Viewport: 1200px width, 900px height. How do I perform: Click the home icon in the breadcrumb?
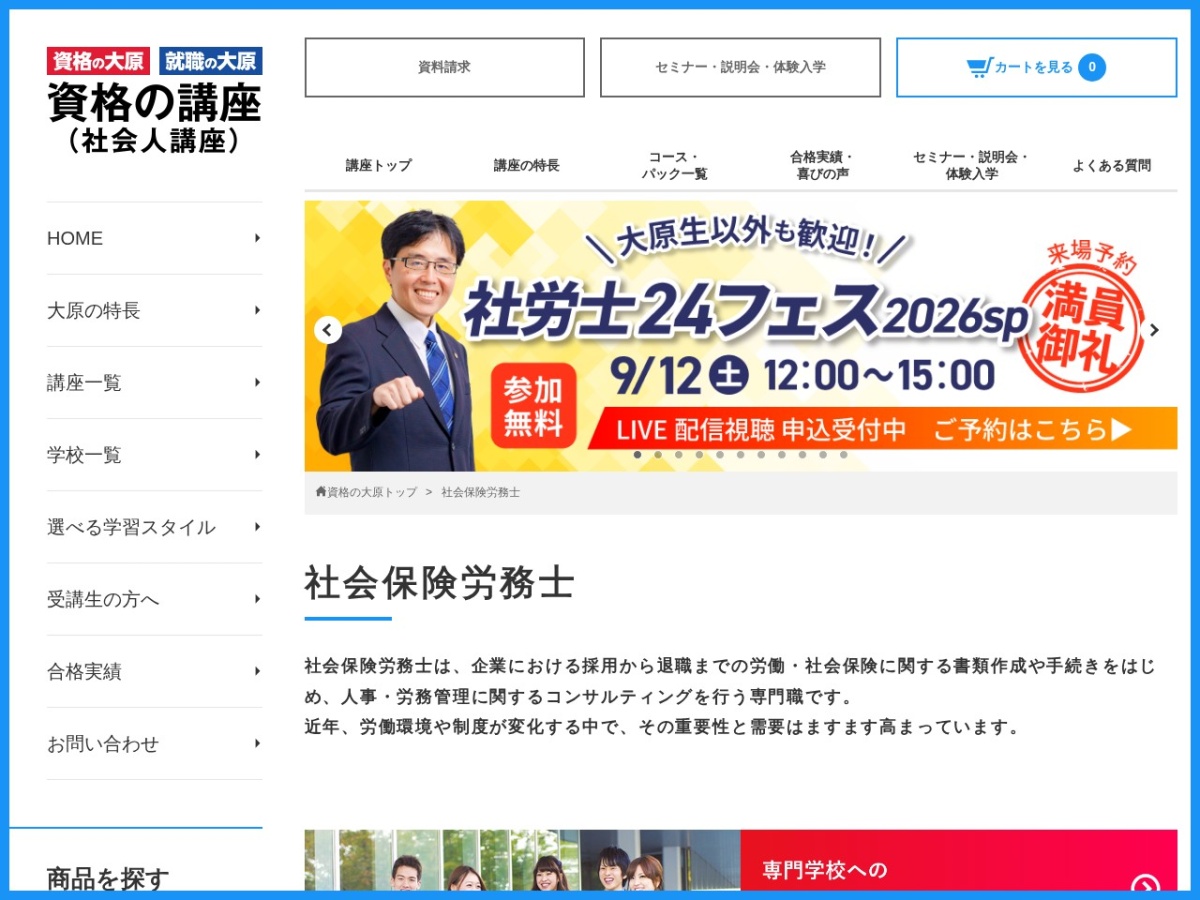(321, 492)
